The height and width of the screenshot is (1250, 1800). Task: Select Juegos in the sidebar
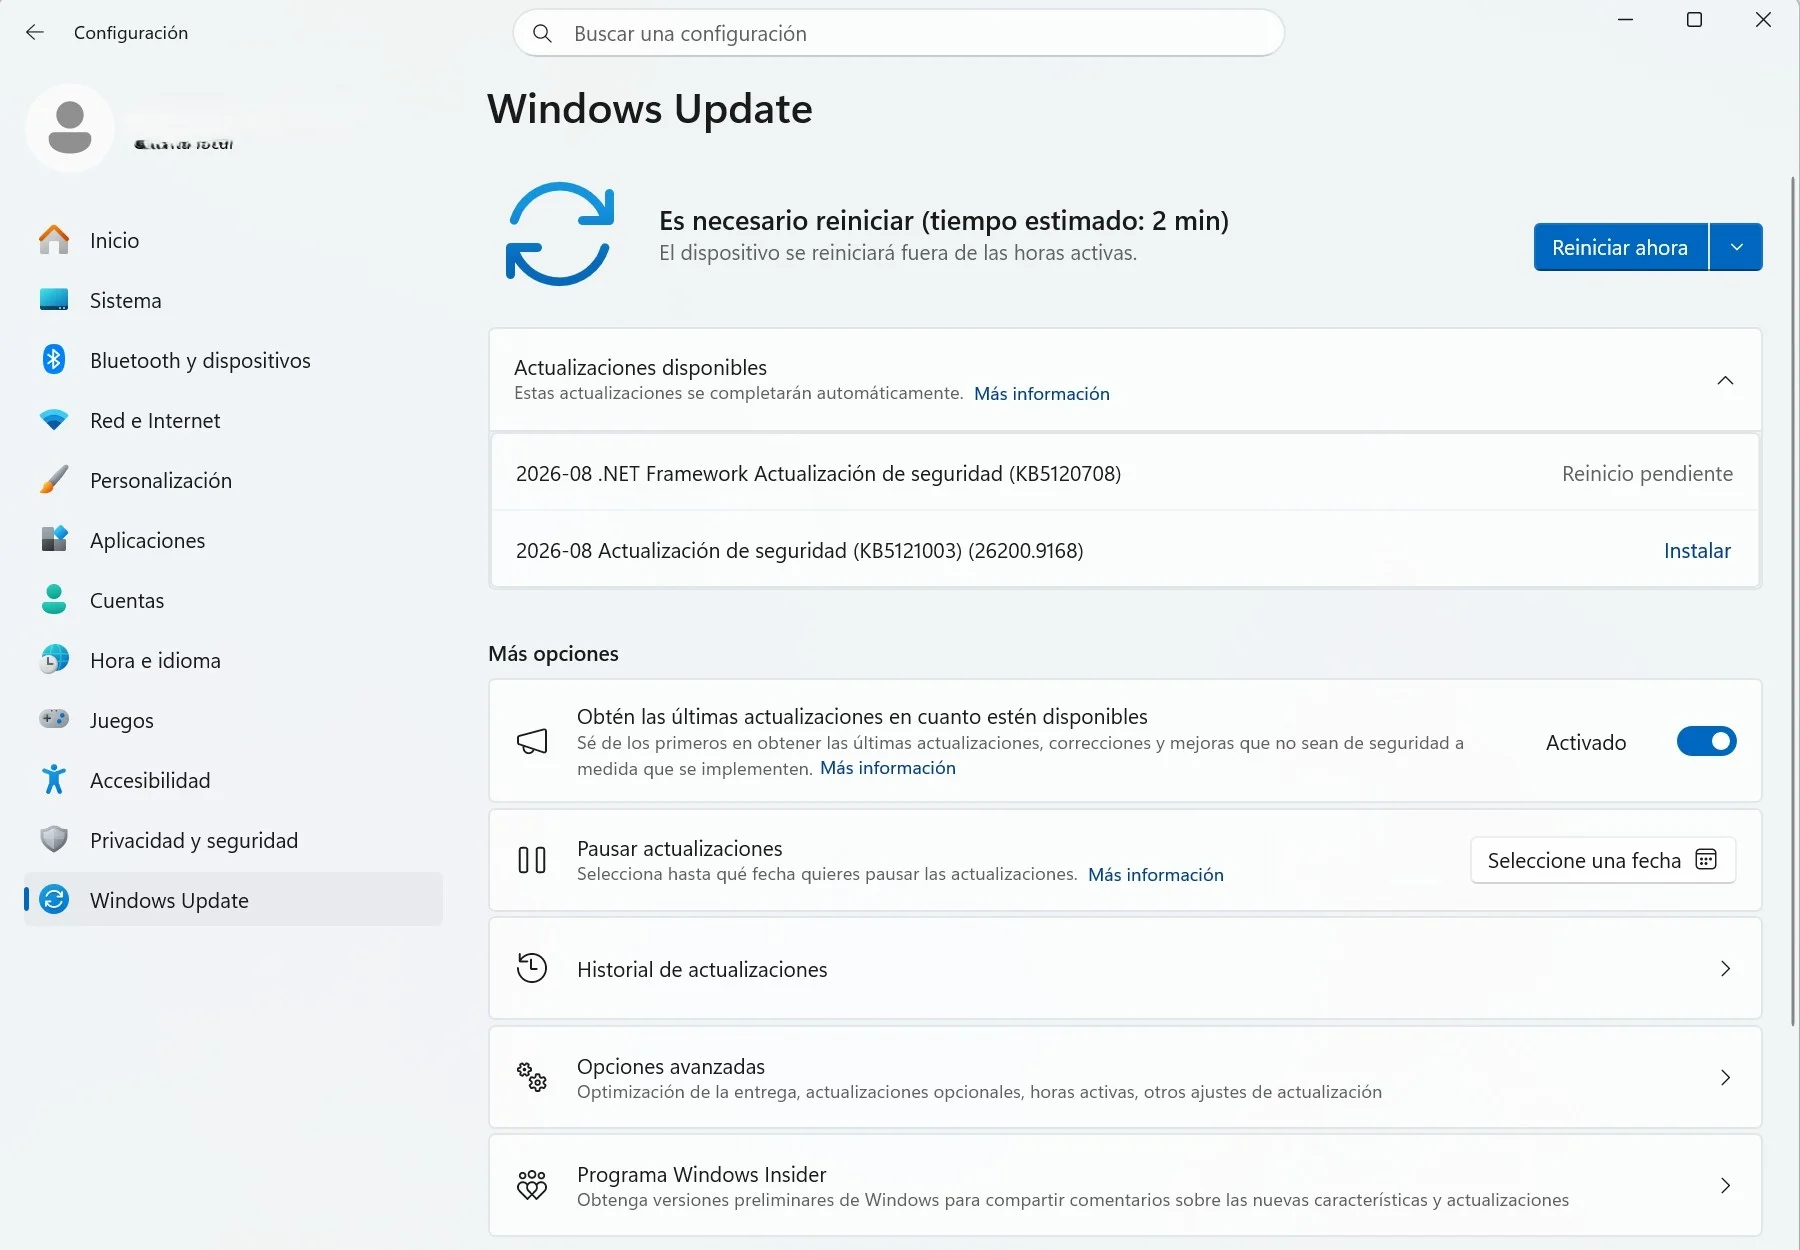[x=233, y=720]
